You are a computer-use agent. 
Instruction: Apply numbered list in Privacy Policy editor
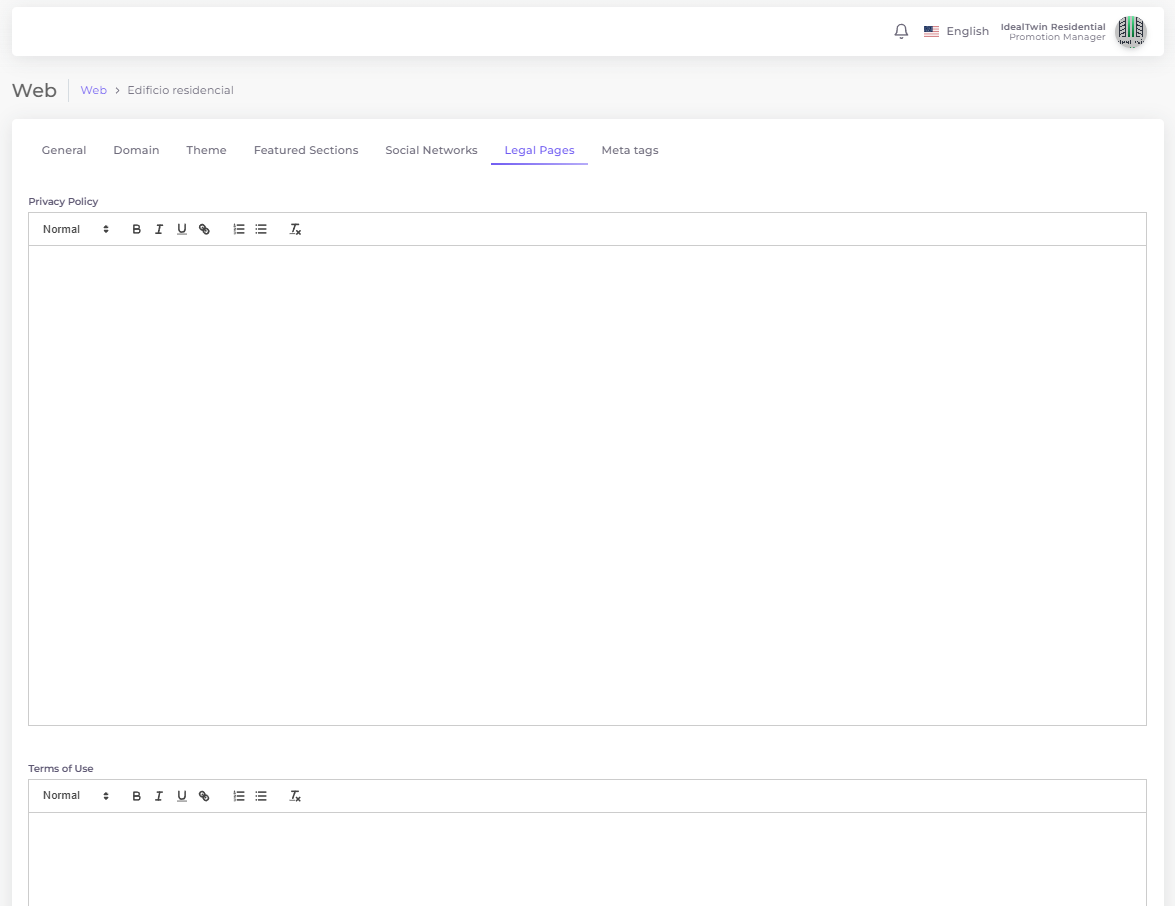pyautogui.click(x=239, y=229)
